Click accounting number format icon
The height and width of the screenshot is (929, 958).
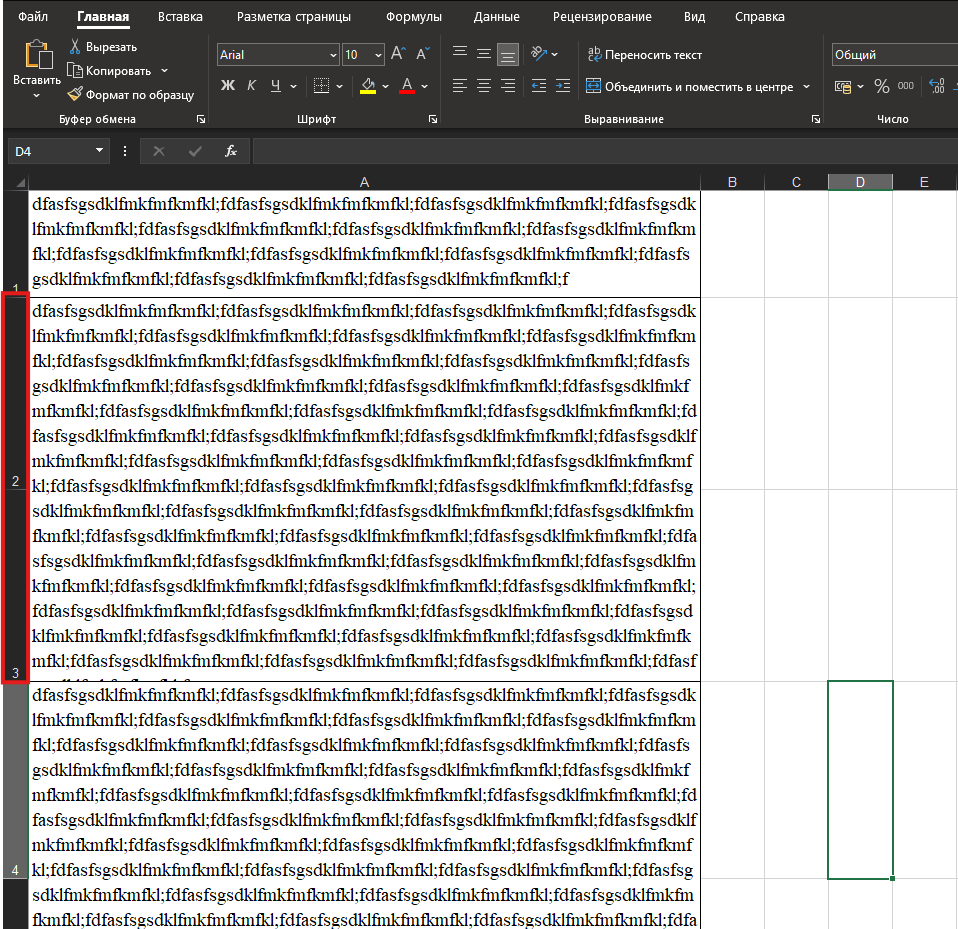(x=843, y=86)
